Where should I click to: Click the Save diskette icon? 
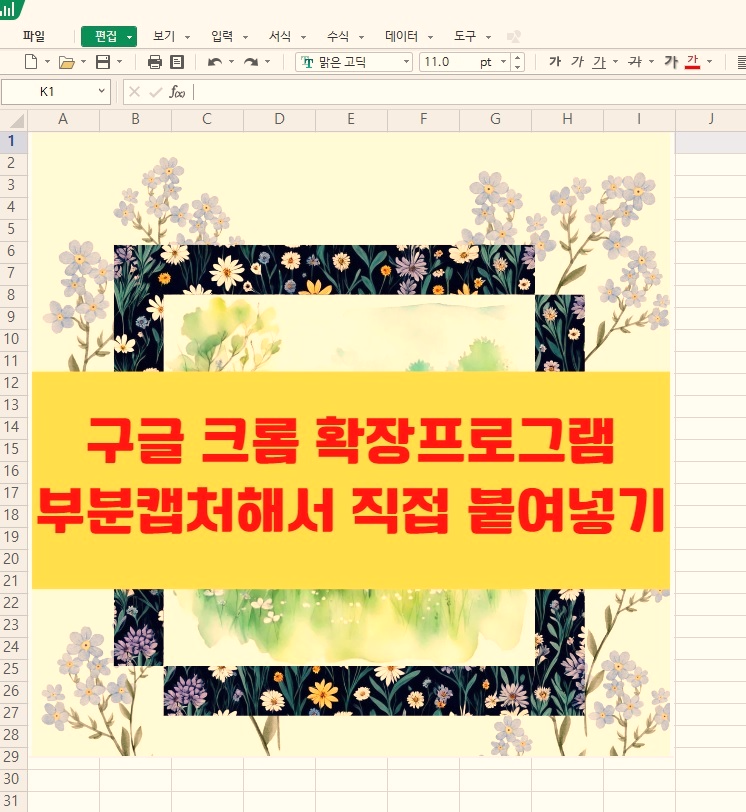tap(103, 62)
